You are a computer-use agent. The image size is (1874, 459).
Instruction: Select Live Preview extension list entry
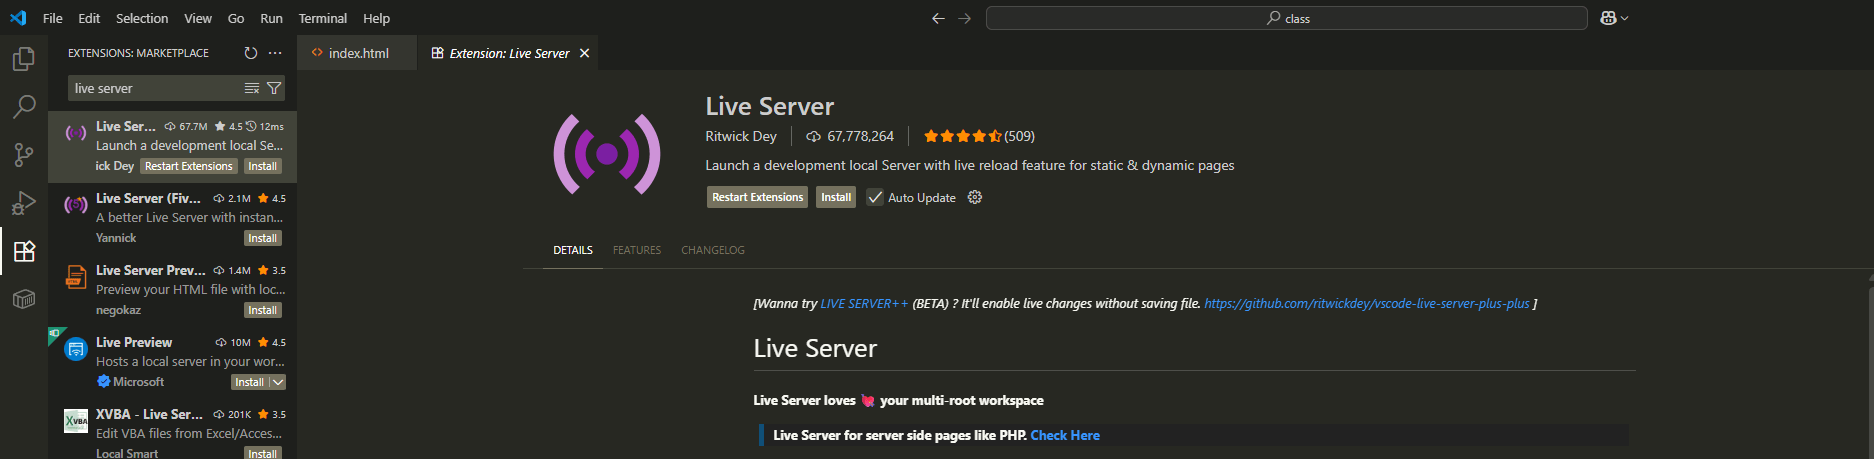[x=172, y=363]
